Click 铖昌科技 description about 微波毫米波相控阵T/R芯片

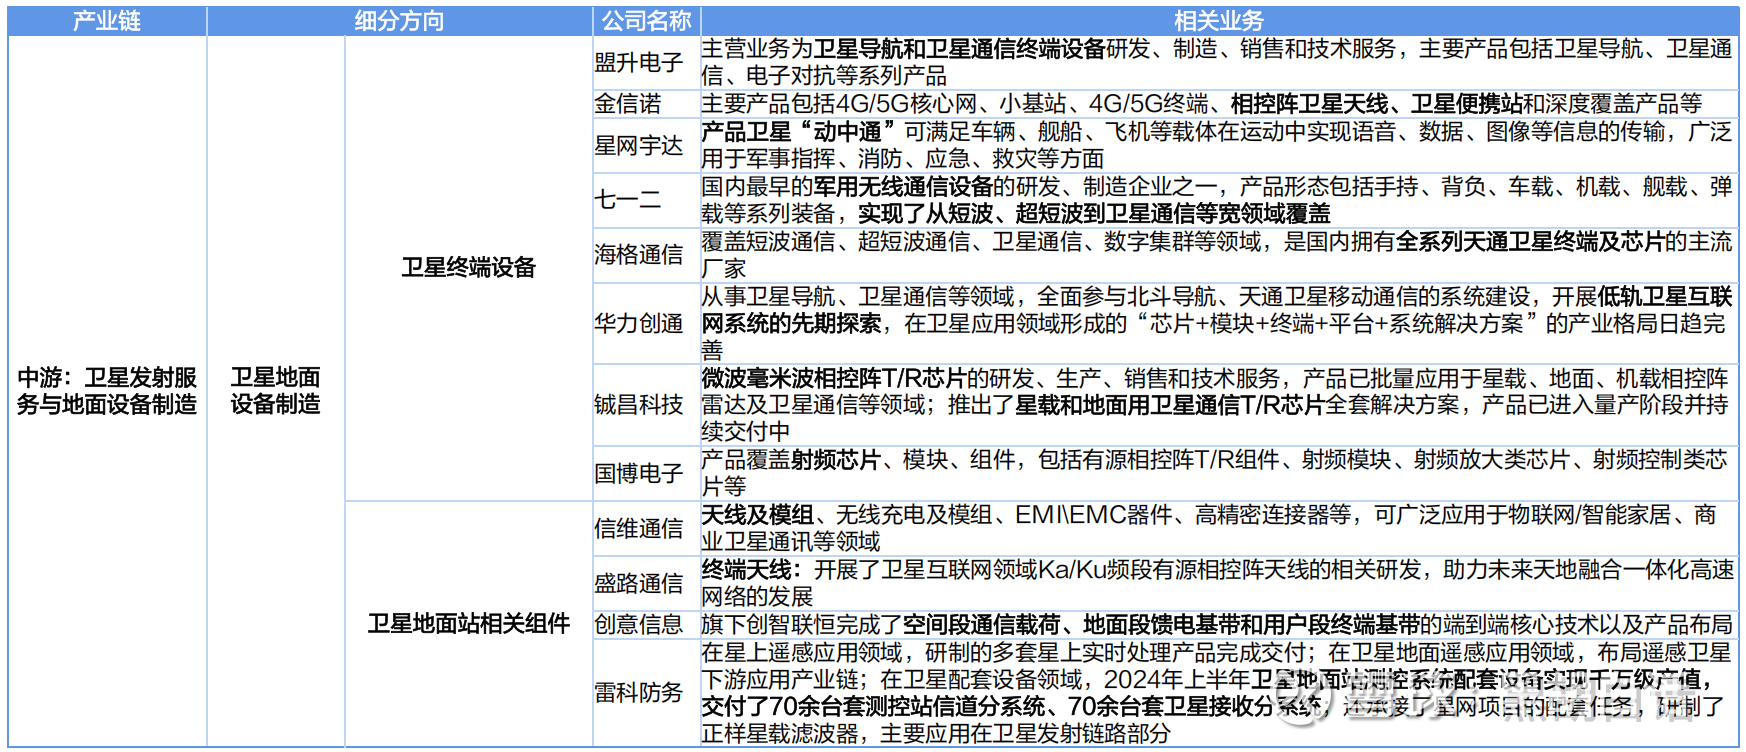(x=1219, y=404)
